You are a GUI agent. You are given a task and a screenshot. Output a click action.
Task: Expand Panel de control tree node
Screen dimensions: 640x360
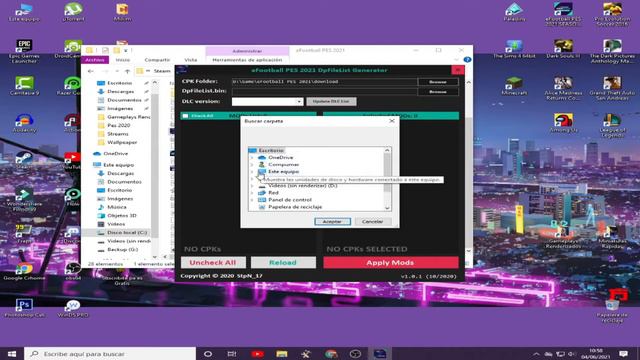252,200
